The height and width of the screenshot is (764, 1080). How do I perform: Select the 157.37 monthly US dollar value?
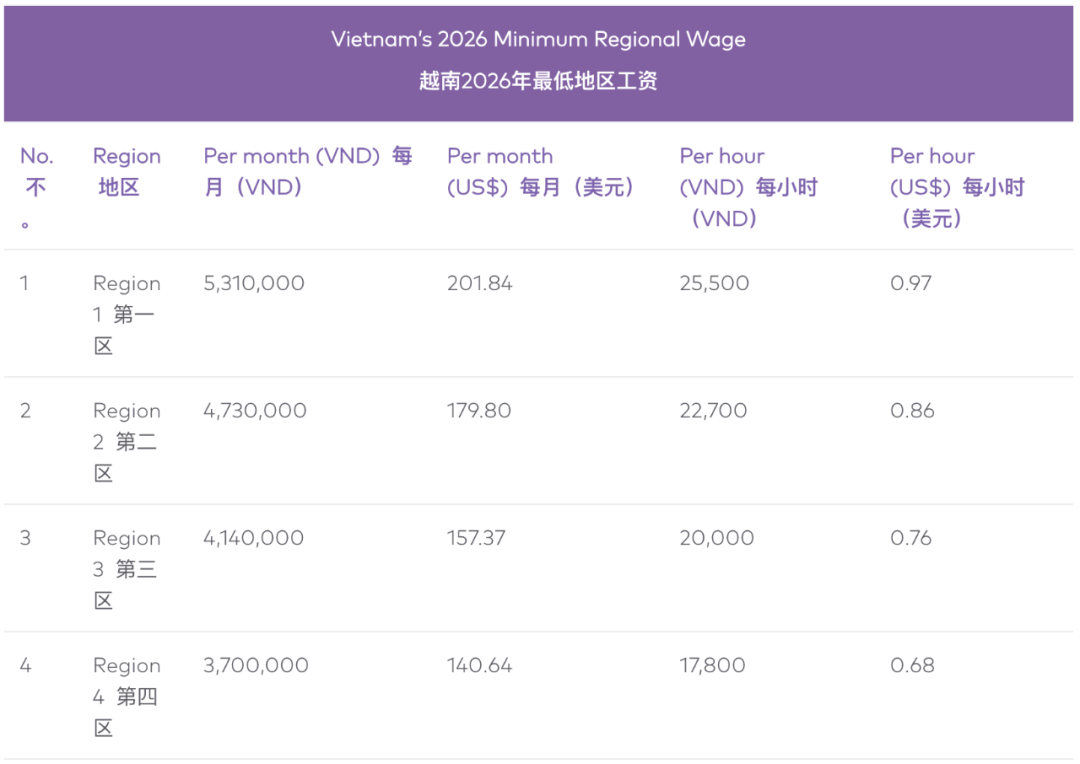click(x=476, y=537)
